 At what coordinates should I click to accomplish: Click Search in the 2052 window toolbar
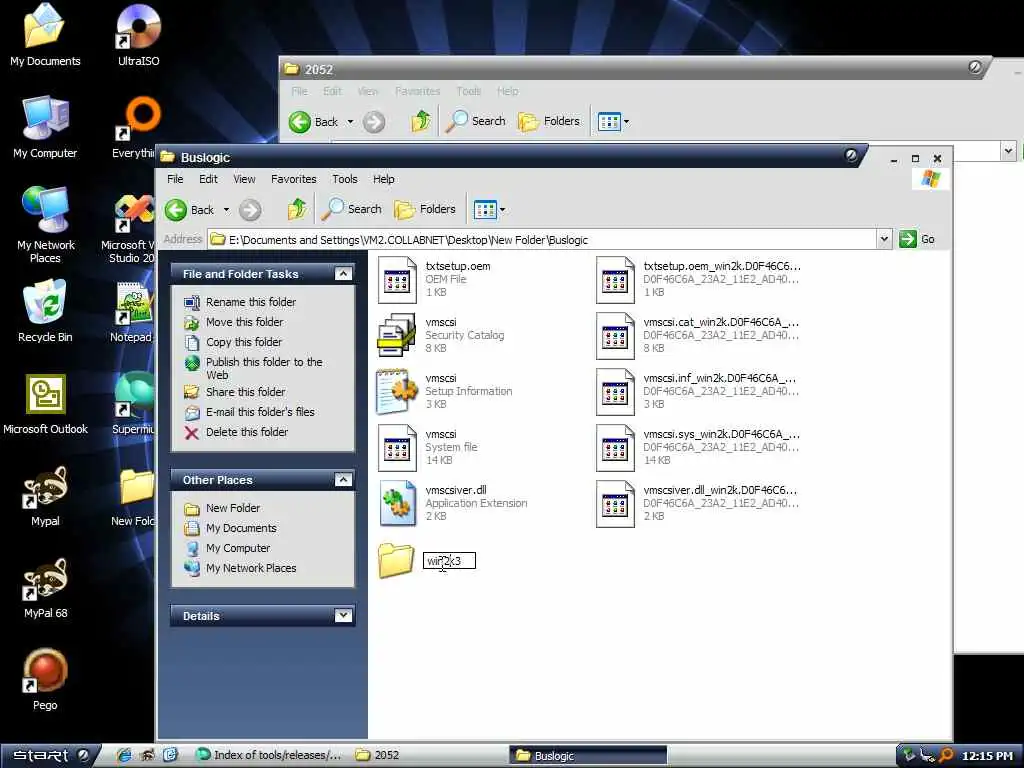[475, 121]
